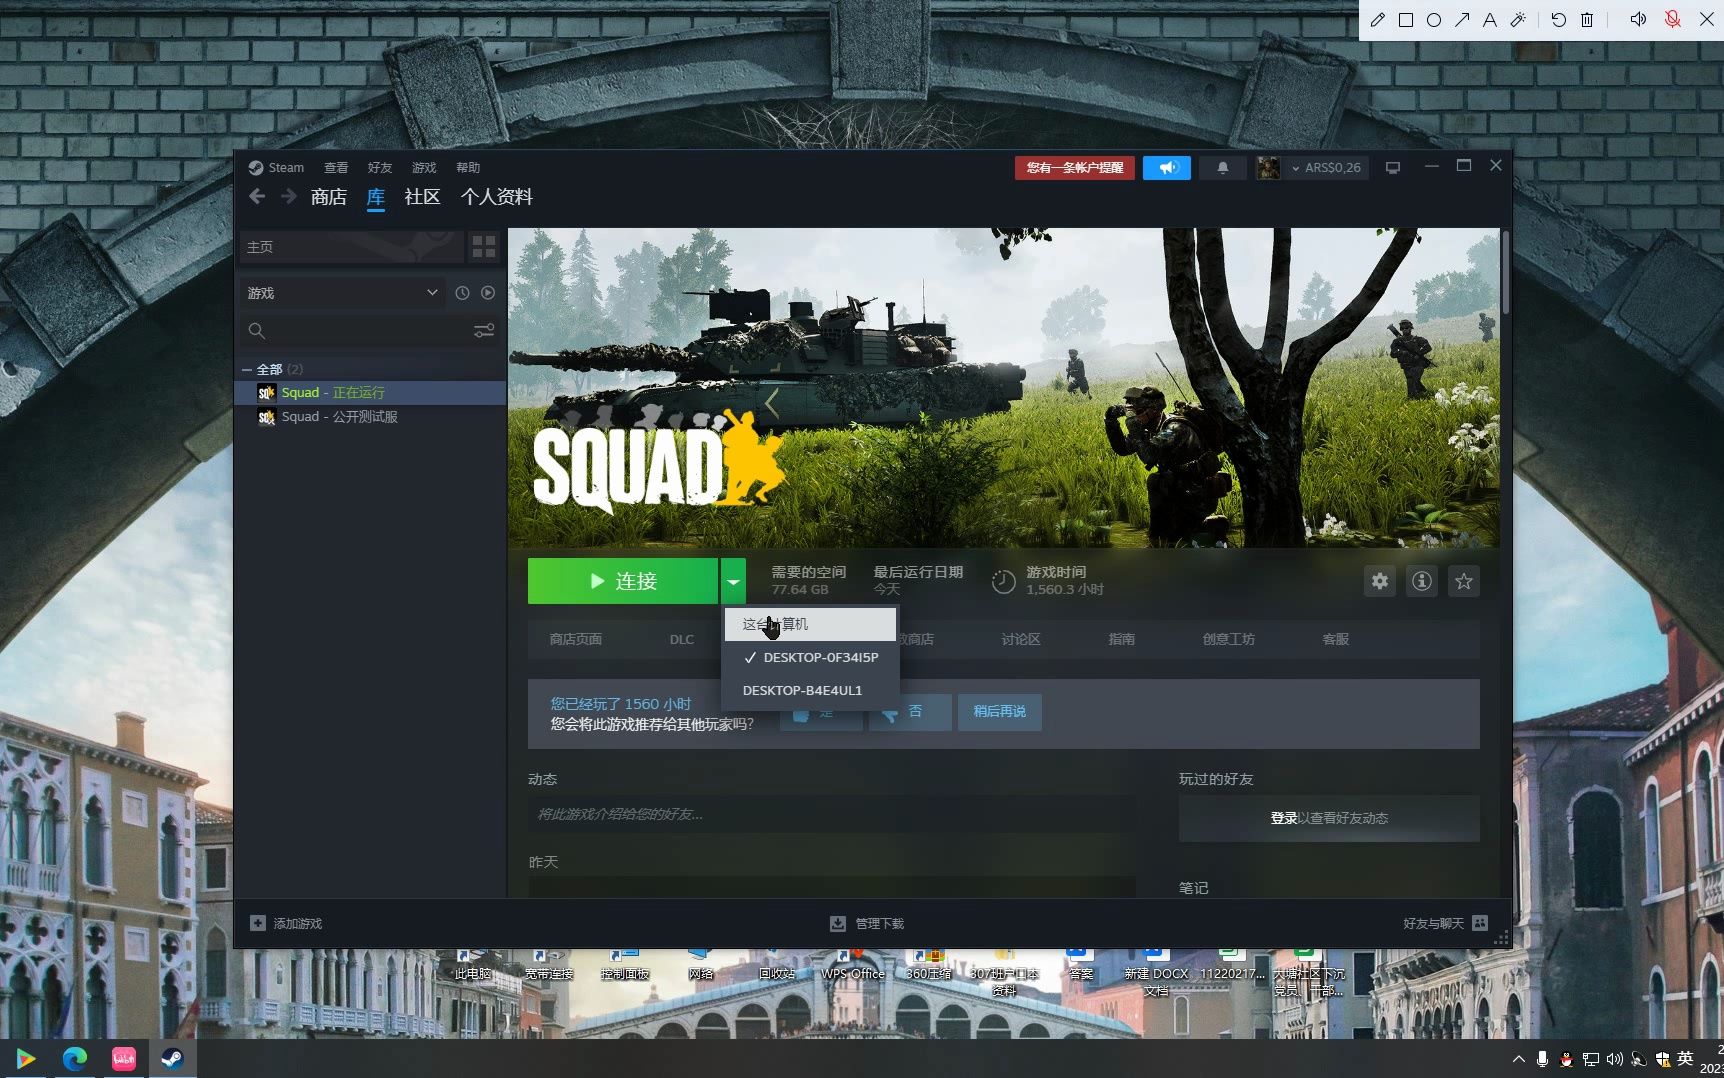Expand the account wallet dropdown ARS$0,26

pyautogui.click(x=1326, y=168)
